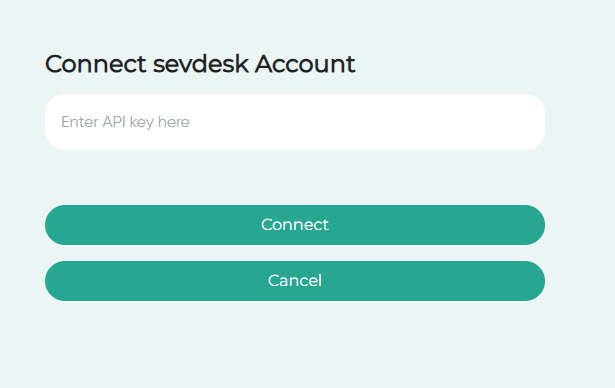The image size is (615, 388).
Task: Click the Cancel button
Action: pos(295,281)
